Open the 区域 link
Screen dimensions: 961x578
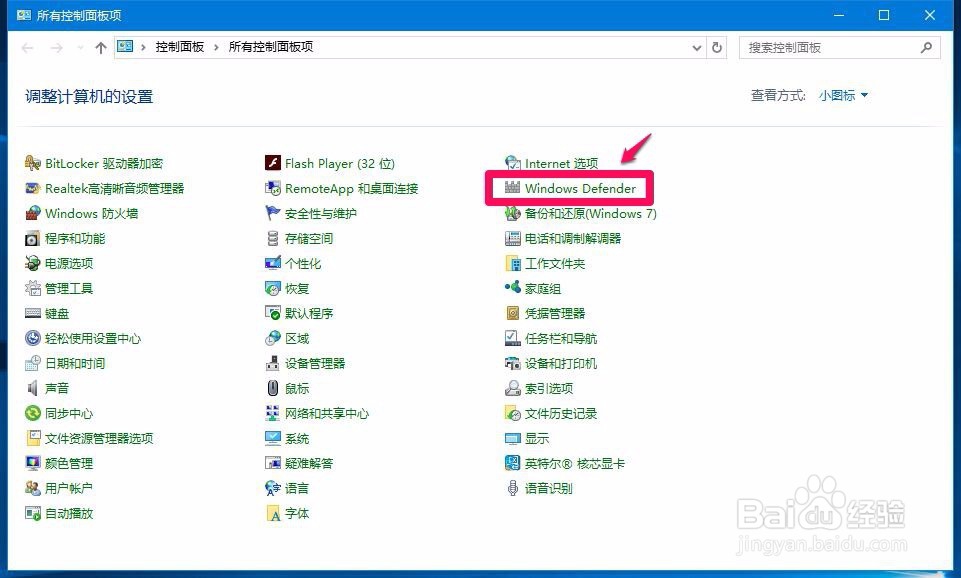pyautogui.click(x=297, y=338)
